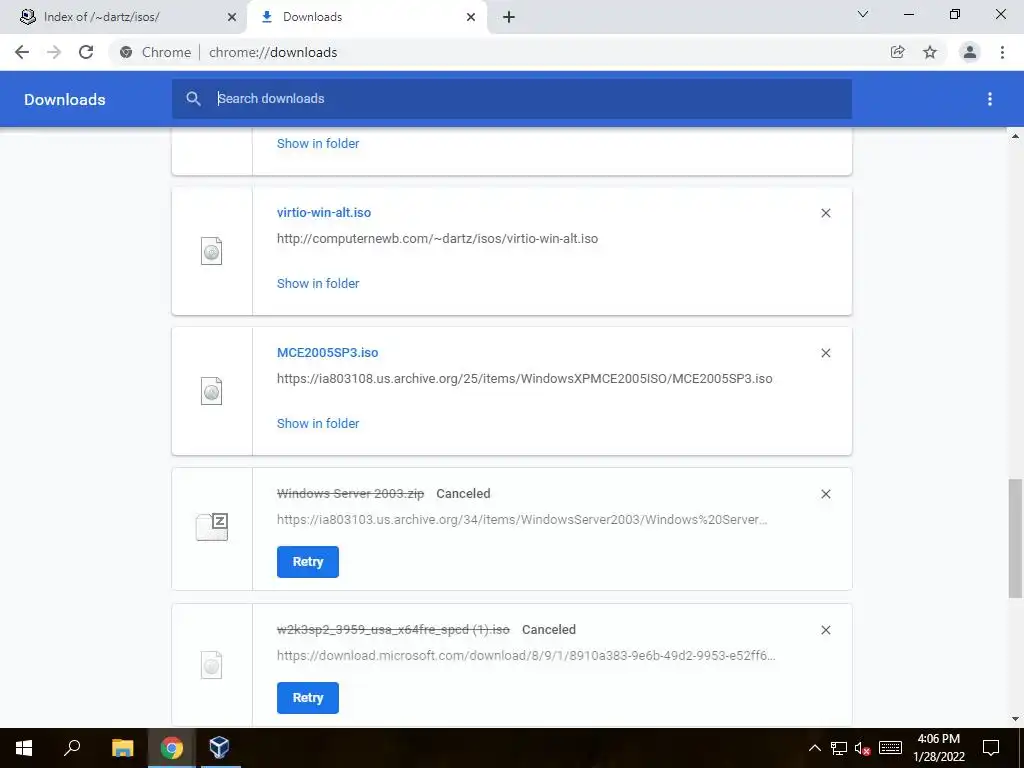Image resolution: width=1024 pixels, height=768 pixels.
Task: Reload the downloads page
Action: 86,52
